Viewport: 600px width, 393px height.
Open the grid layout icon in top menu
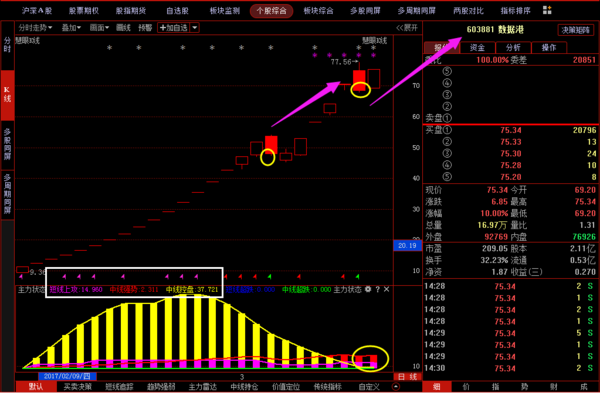(x=548, y=10)
